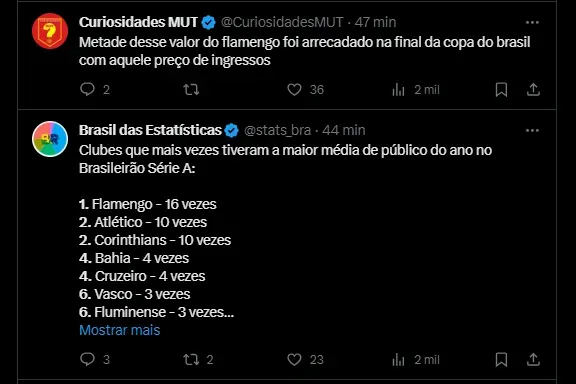Open the Brasil das Estatísticas display name
576x384 pixels.
[150, 130]
